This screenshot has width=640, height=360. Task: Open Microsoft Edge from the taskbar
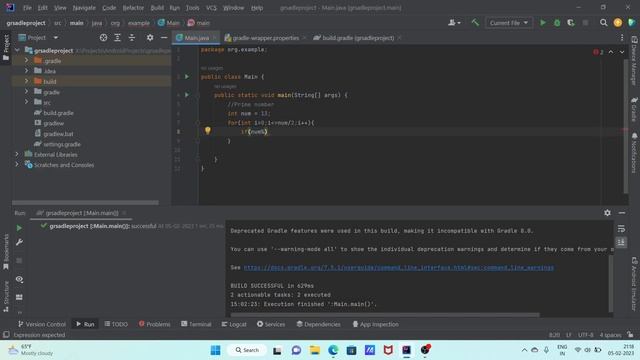333,350
